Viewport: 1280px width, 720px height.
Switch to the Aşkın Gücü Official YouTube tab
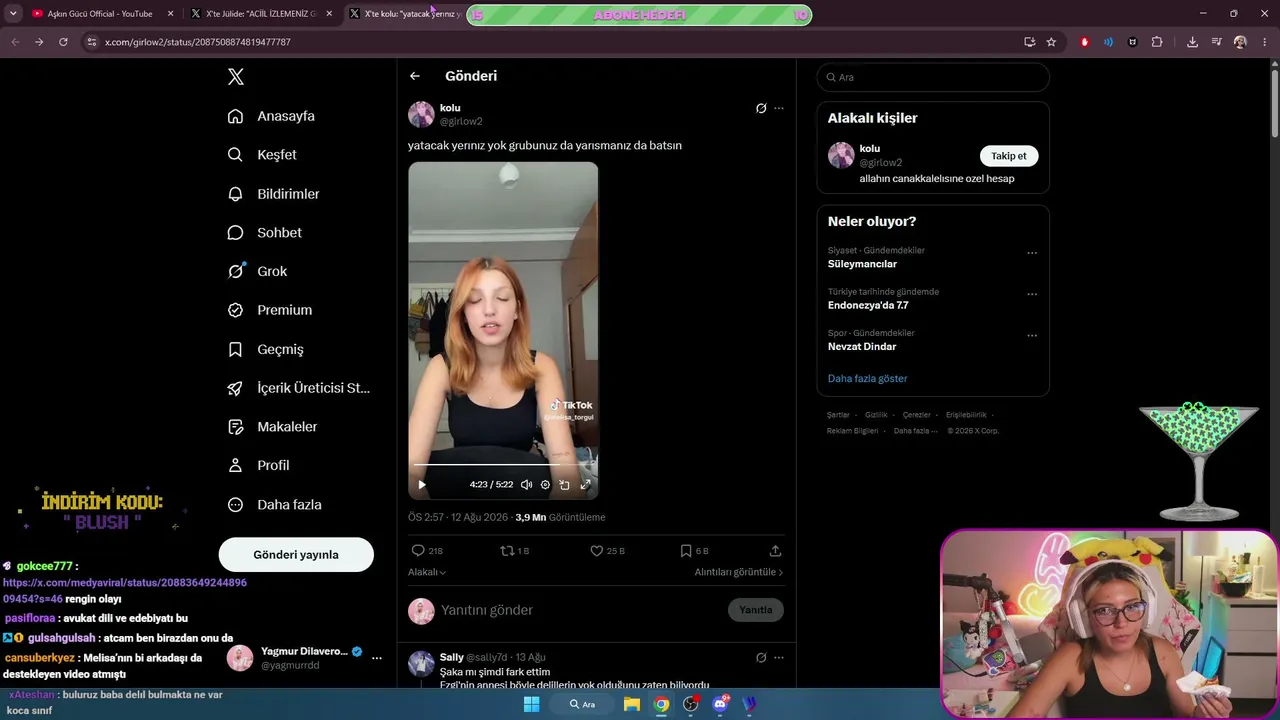pyautogui.click(x=99, y=14)
